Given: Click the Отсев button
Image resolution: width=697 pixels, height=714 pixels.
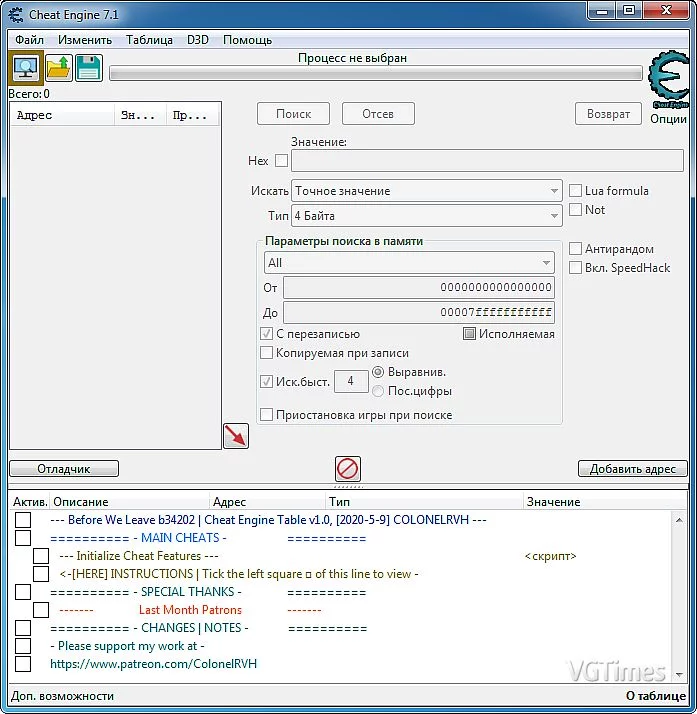Looking at the screenshot, I should 378,114.
